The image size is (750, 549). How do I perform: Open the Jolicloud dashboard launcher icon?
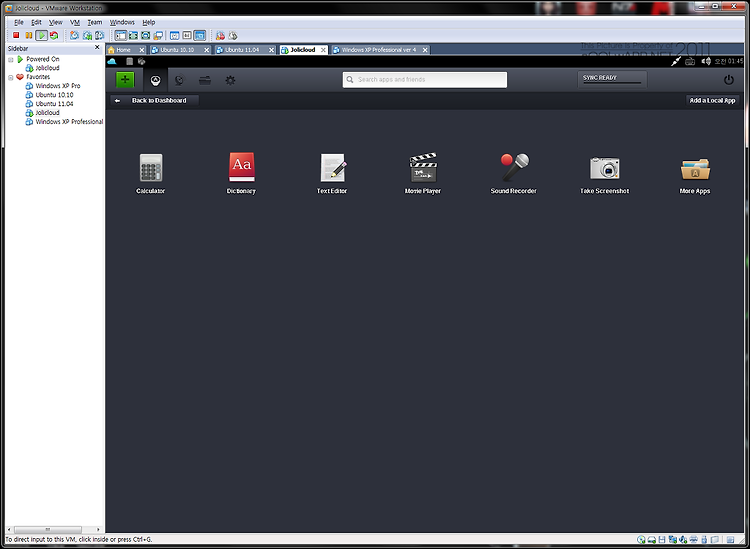click(x=155, y=80)
